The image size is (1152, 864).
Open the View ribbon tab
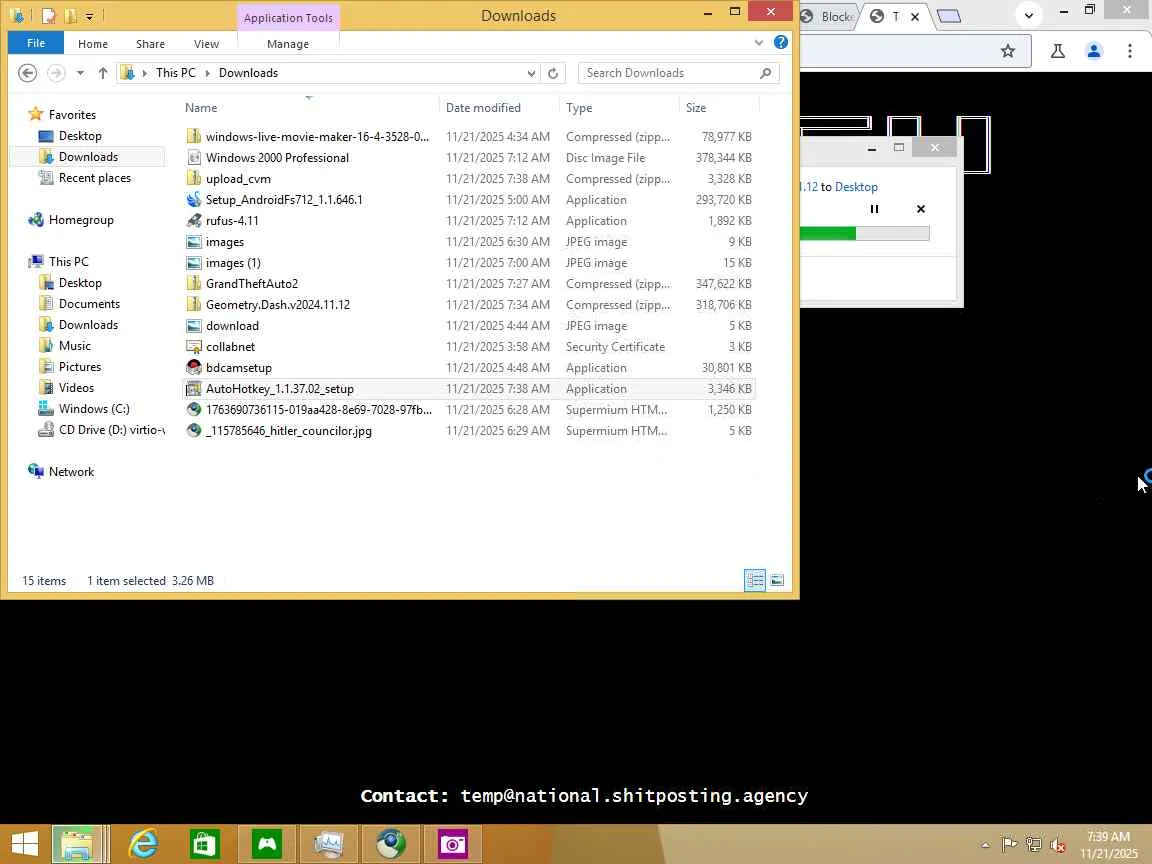tap(206, 44)
